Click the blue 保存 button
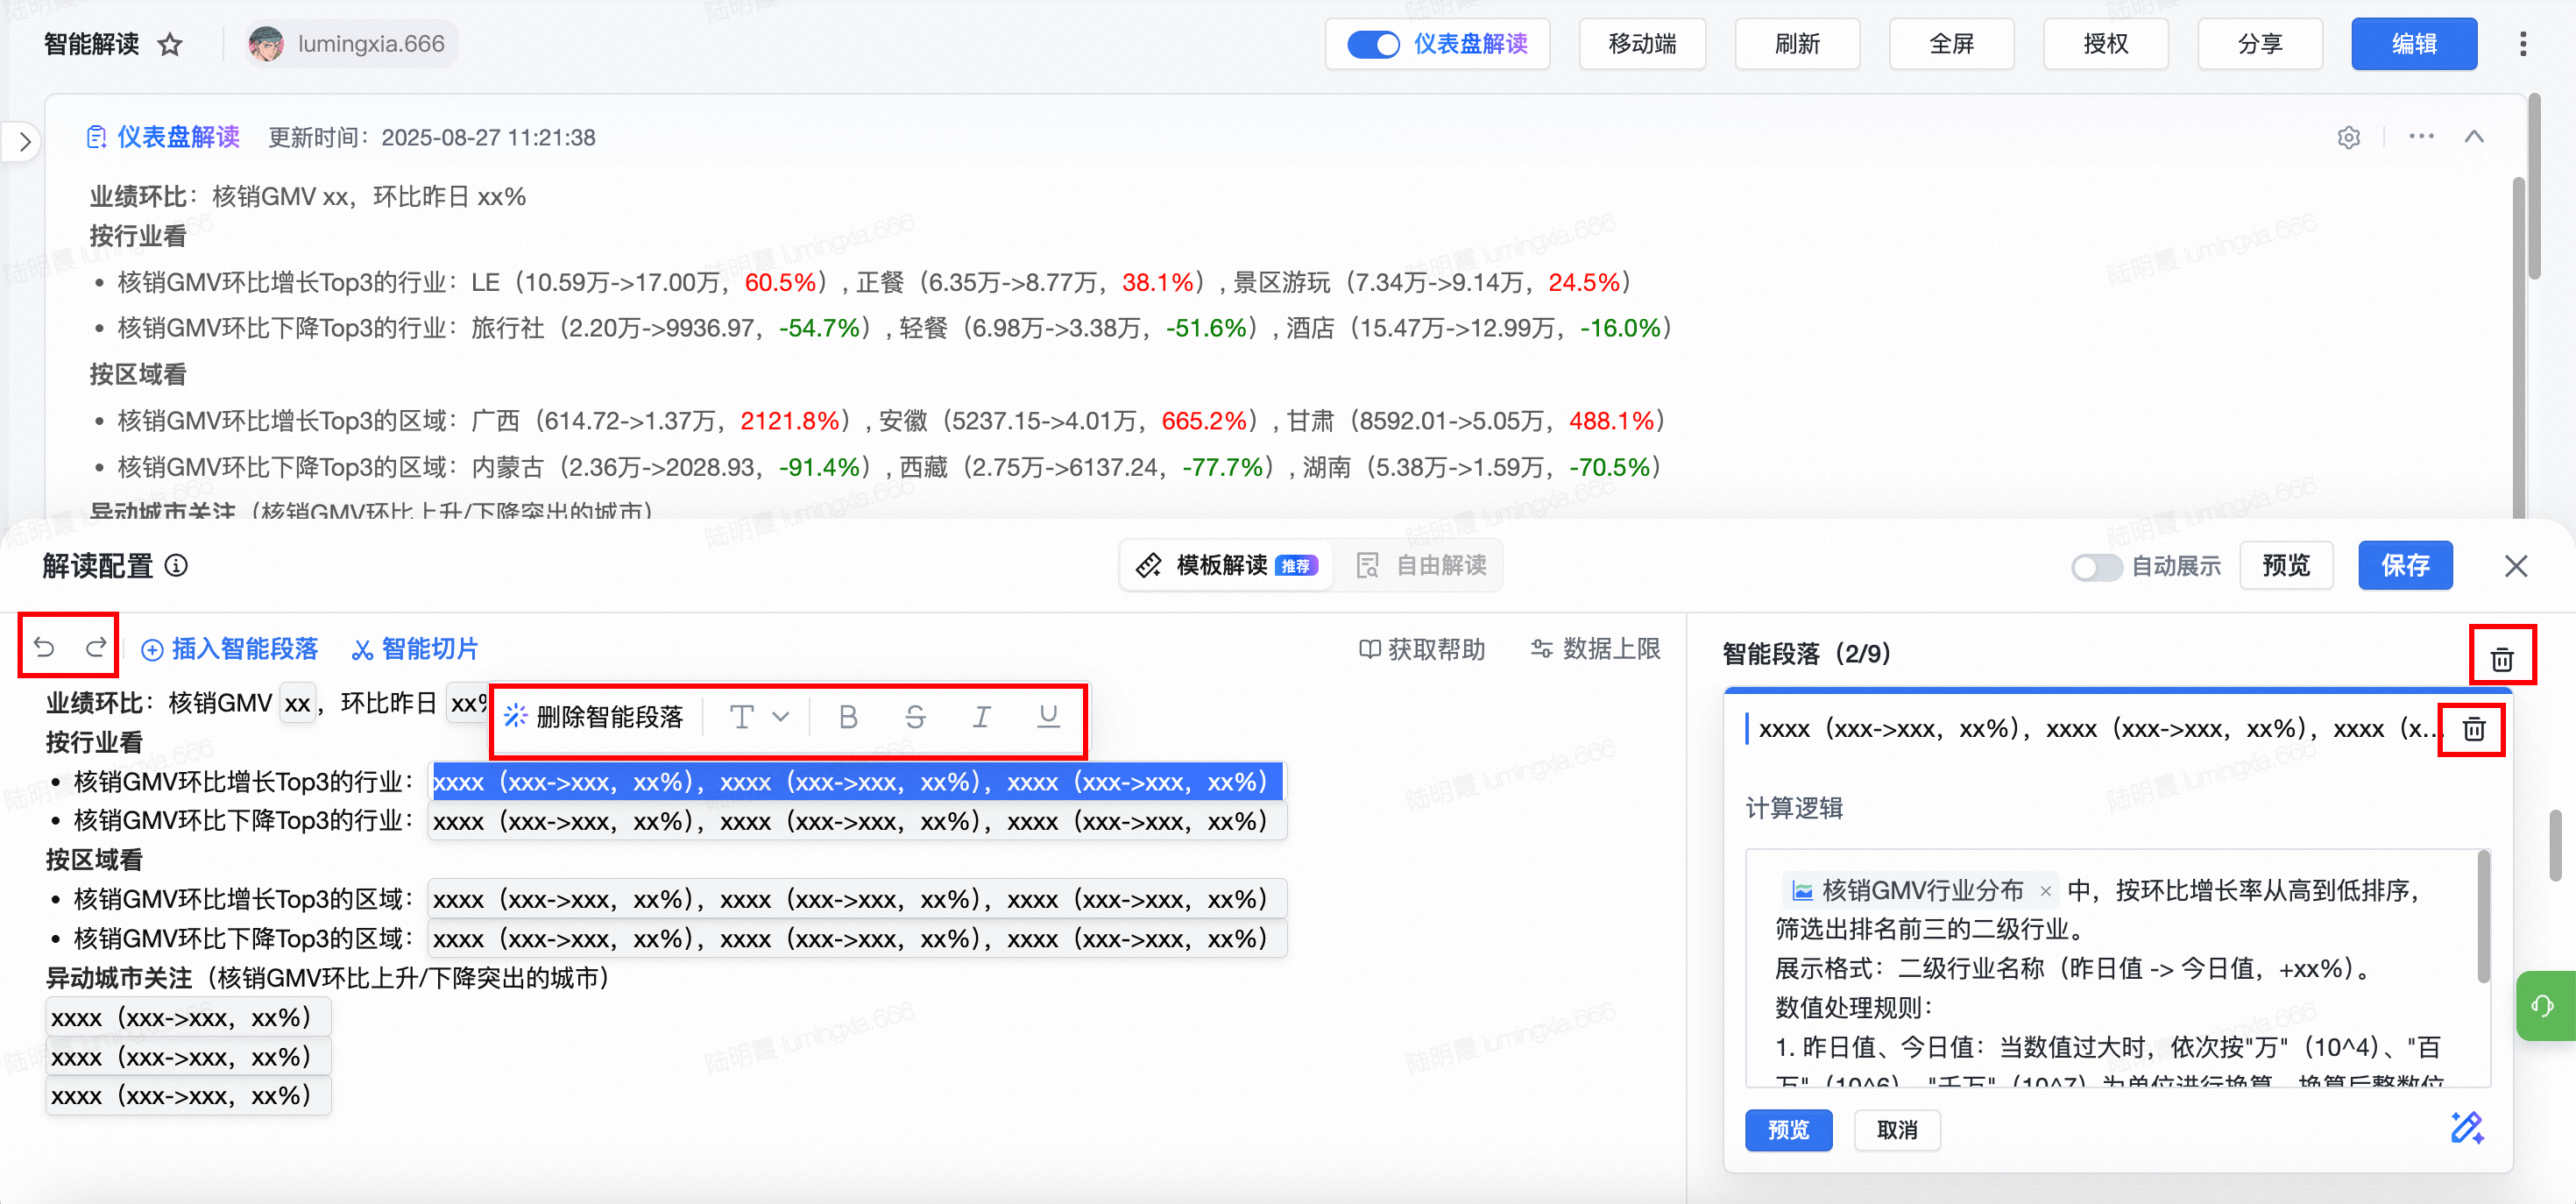Image resolution: width=2576 pixels, height=1204 pixels. click(x=2404, y=565)
